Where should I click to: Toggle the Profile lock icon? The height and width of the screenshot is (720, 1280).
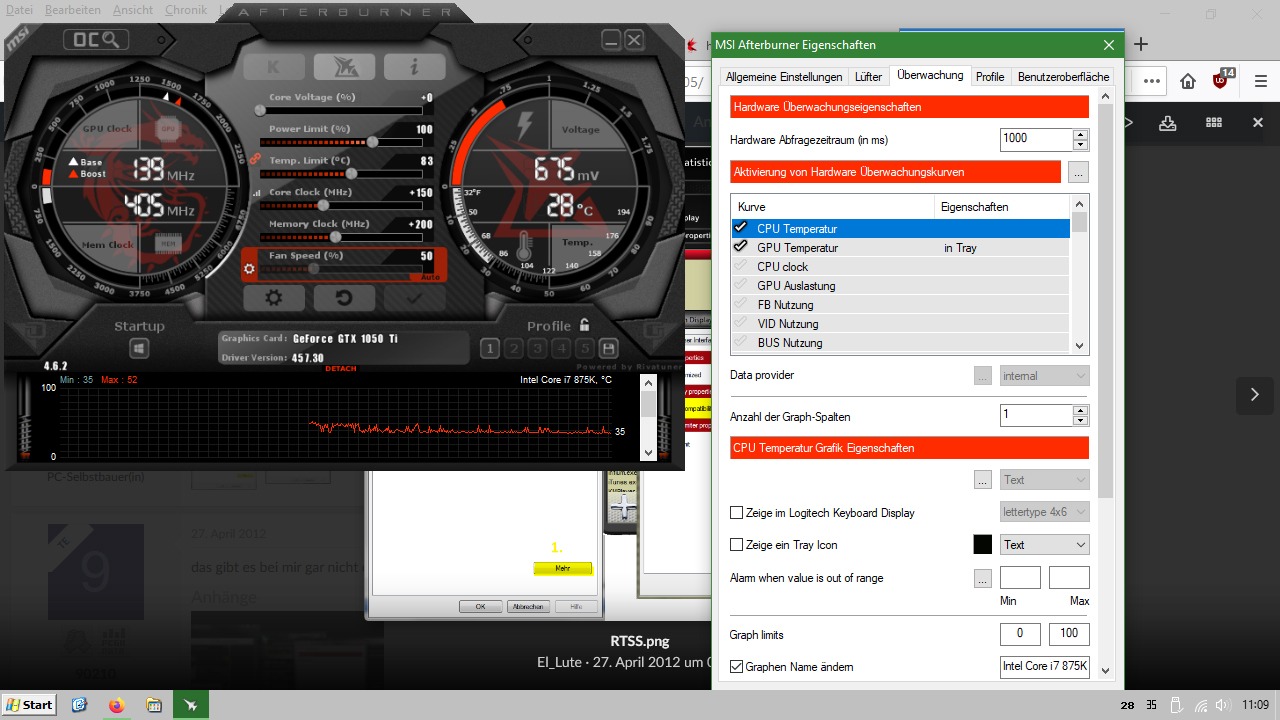pyautogui.click(x=584, y=325)
